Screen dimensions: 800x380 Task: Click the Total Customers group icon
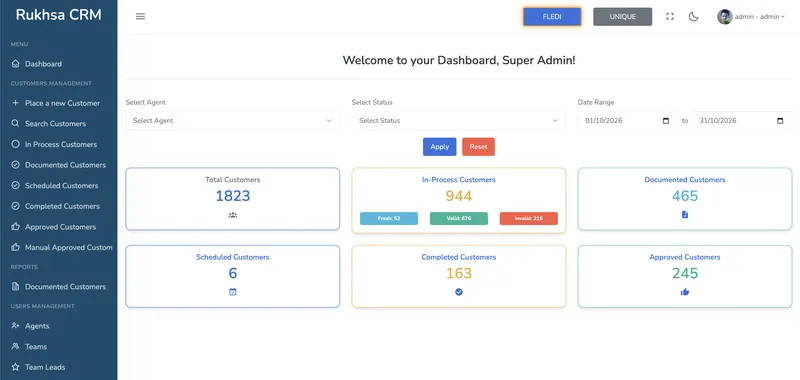(x=233, y=215)
